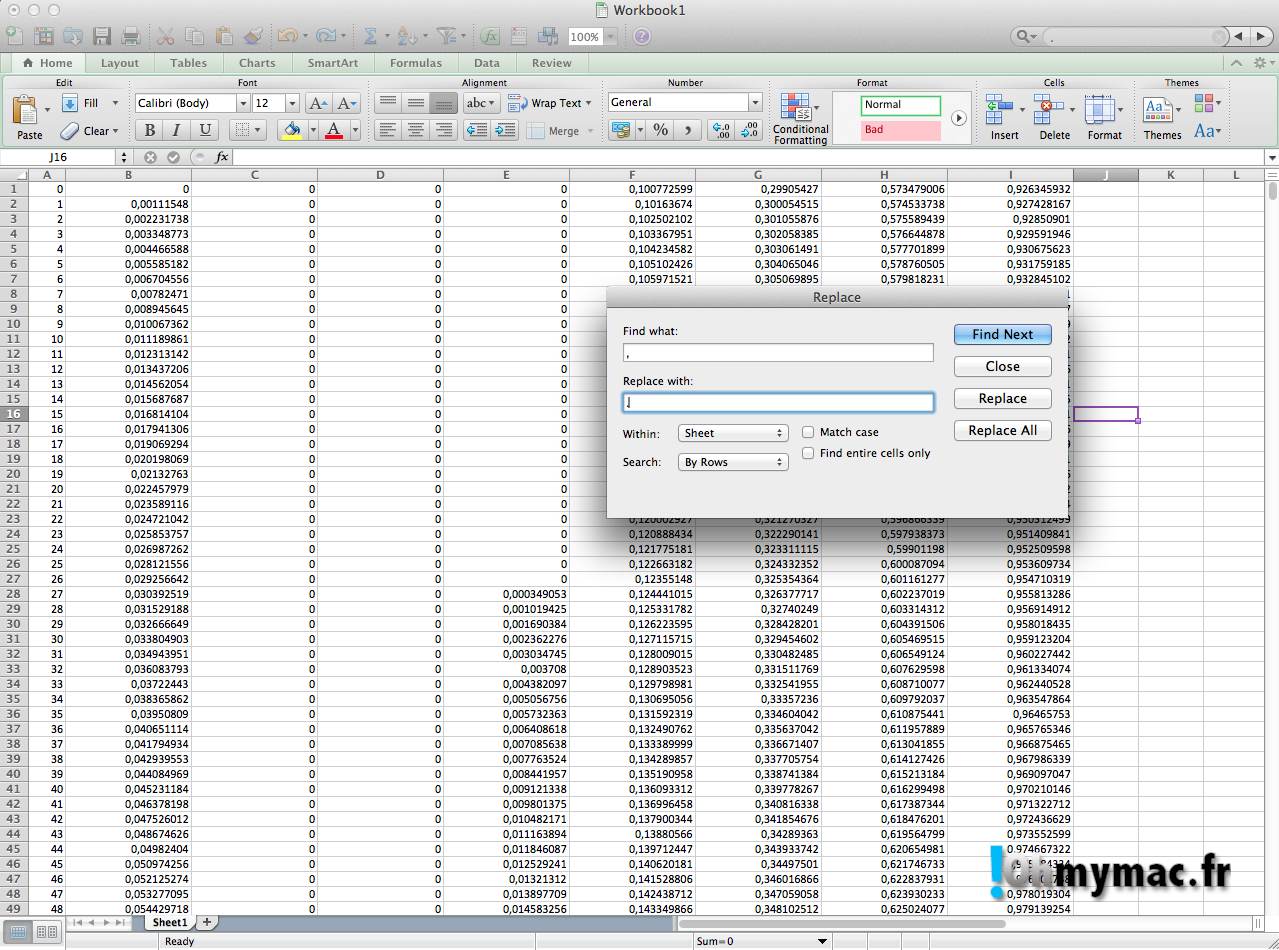This screenshot has height=950, width=1279.
Task: Click the Cut scissors icon
Action: tap(166, 36)
